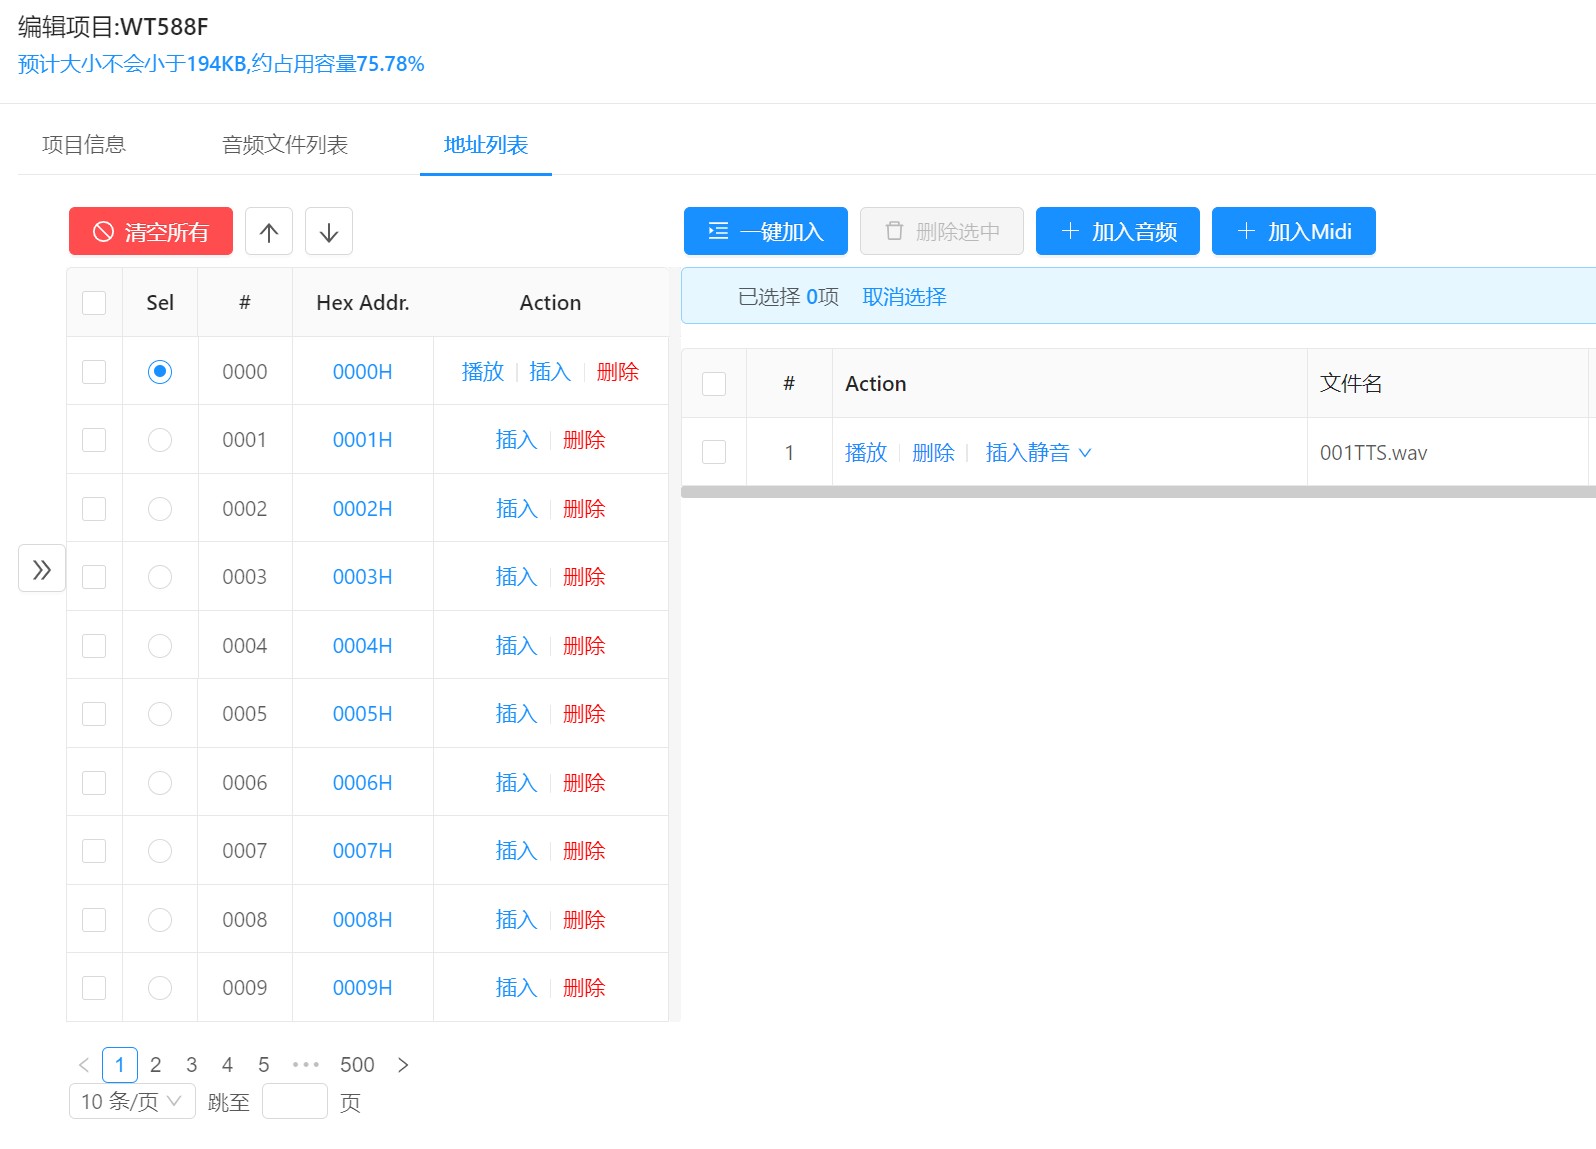Check the checkbox for row 0004
The height and width of the screenshot is (1149, 1596).
tap(94, 646)
